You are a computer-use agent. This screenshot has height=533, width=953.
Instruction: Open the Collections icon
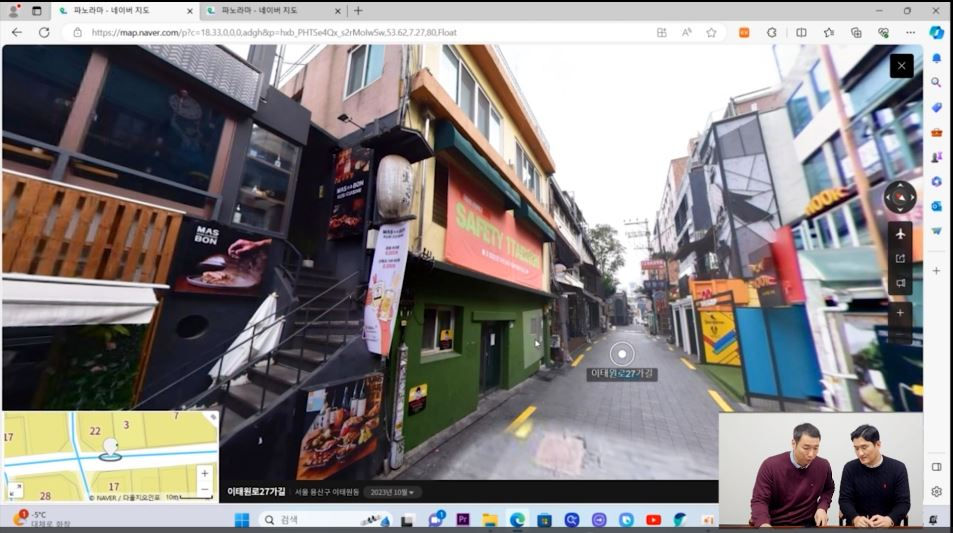point(856,33)
